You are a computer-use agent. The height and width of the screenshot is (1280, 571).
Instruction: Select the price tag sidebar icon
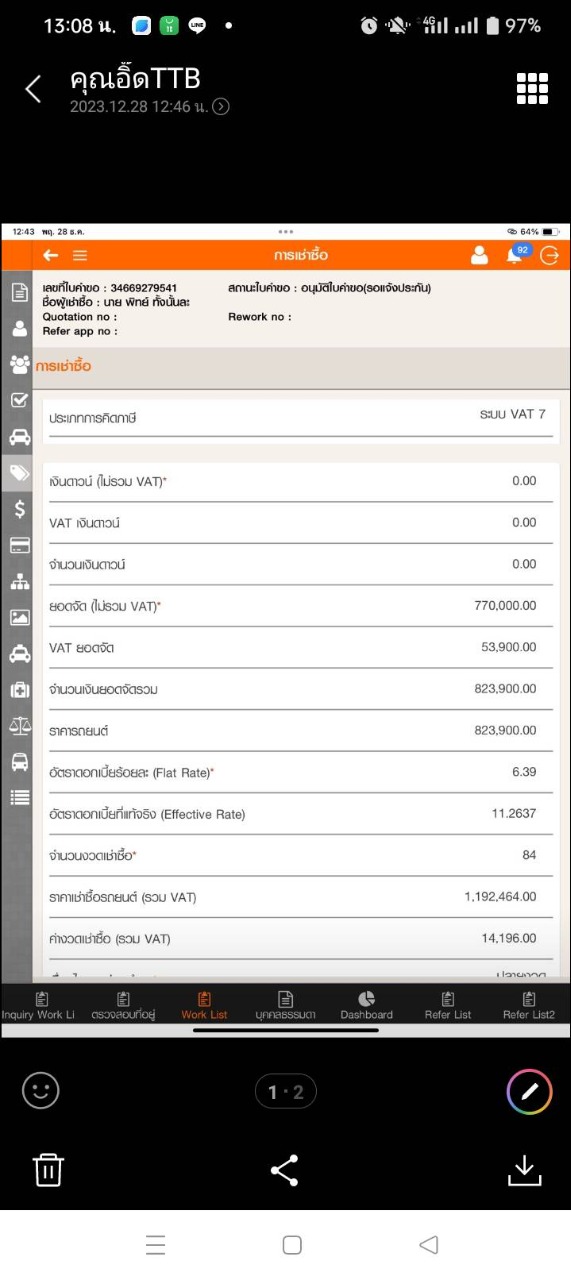click(19, 472)
